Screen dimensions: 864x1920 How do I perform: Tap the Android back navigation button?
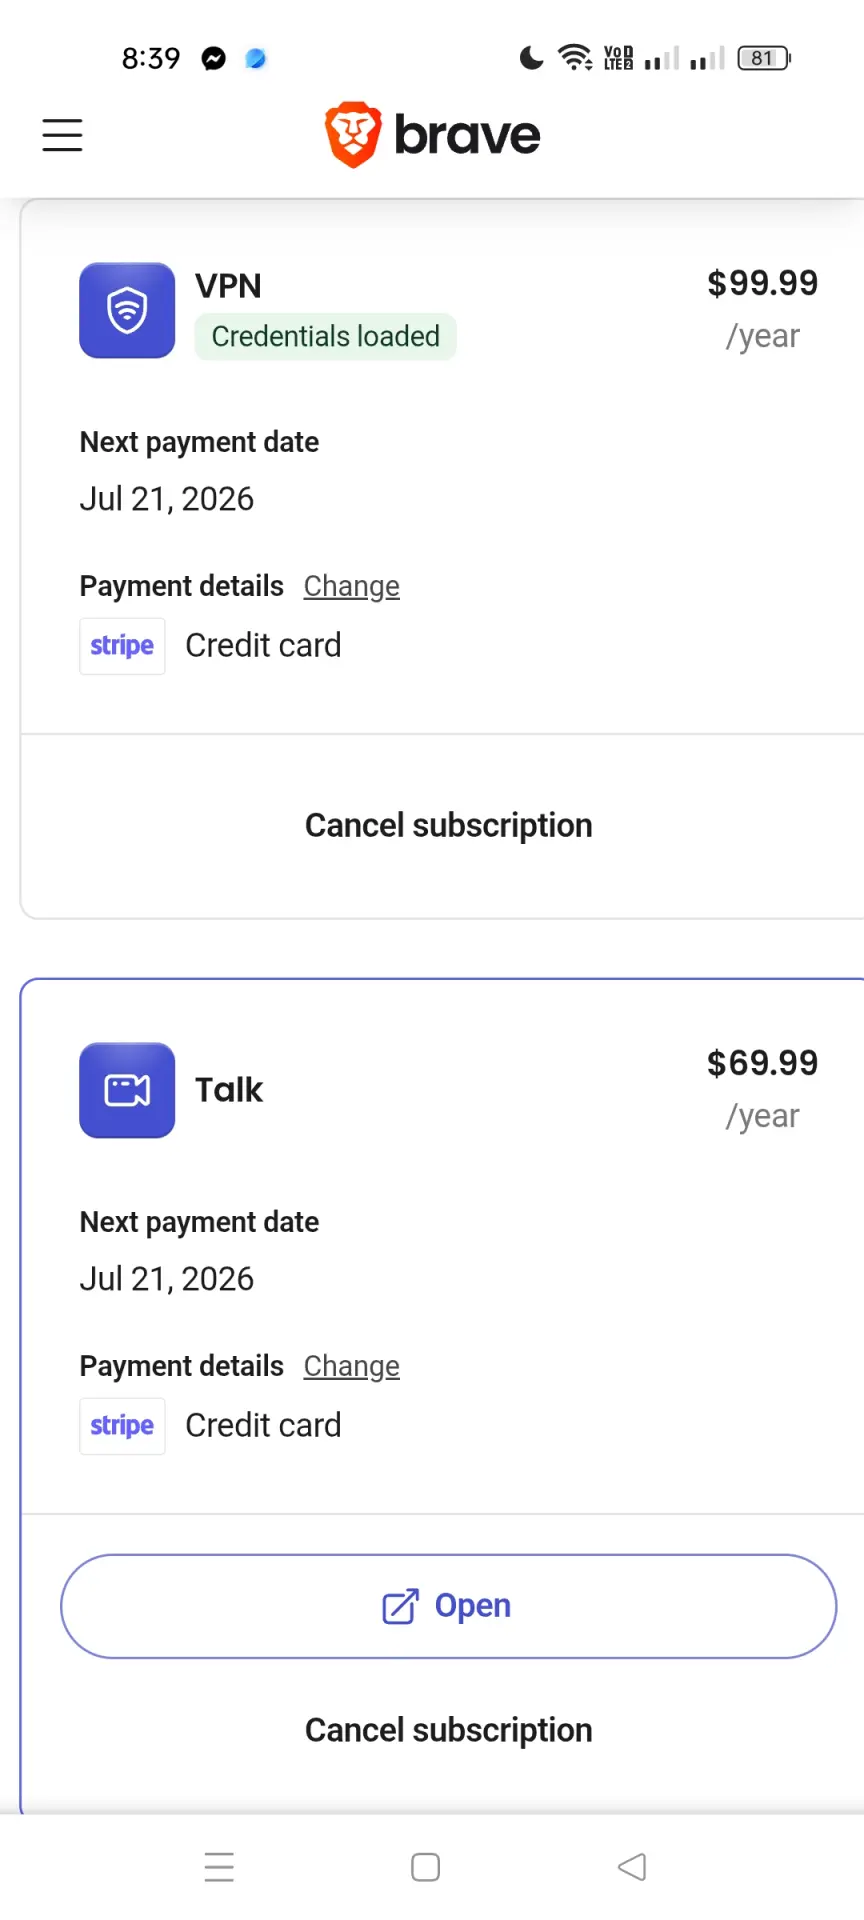(x=632, y=1866)
